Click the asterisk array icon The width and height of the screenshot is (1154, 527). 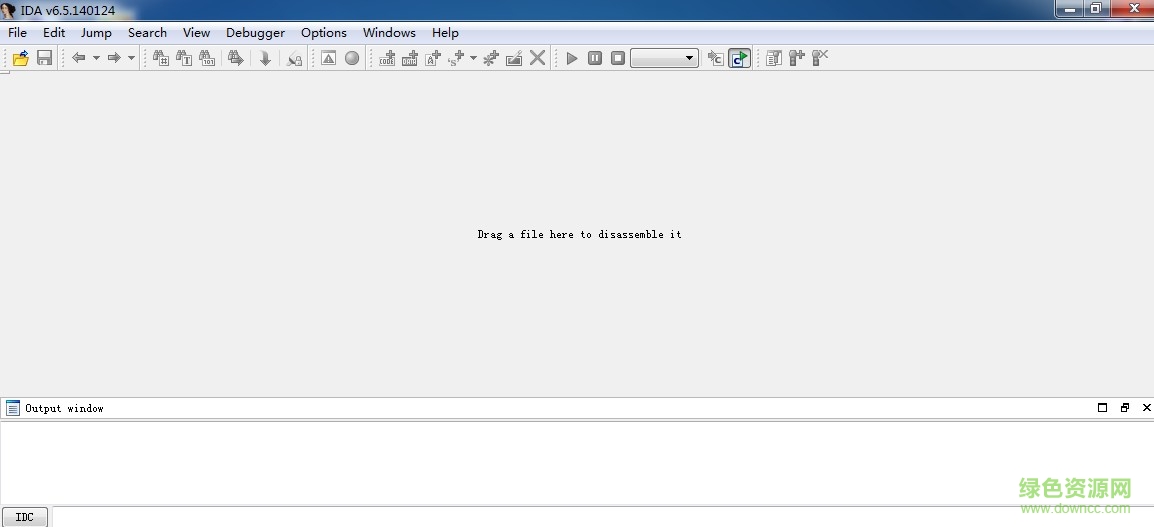(x=491, y=57)
